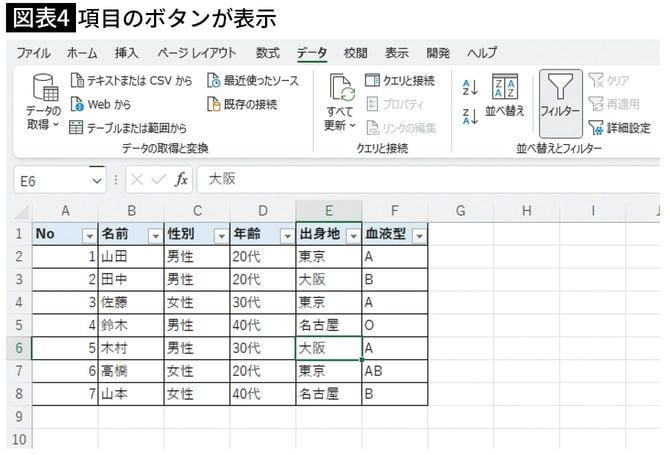Toggle the フィルター funnel button
670x455 pixels.
point(560,103)
